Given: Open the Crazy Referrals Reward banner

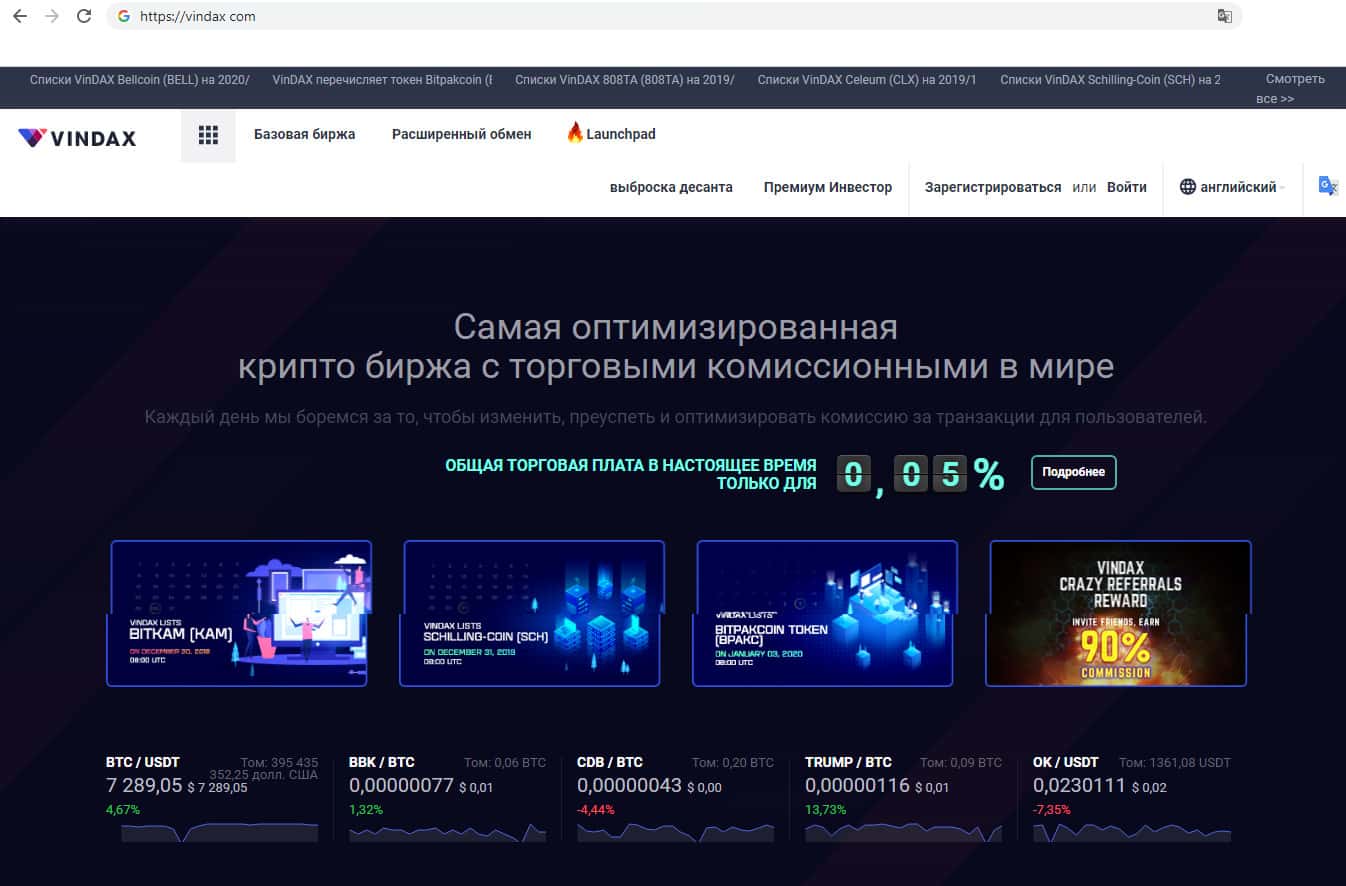Looking at the screenshot, I should (x=1117, y=613).
